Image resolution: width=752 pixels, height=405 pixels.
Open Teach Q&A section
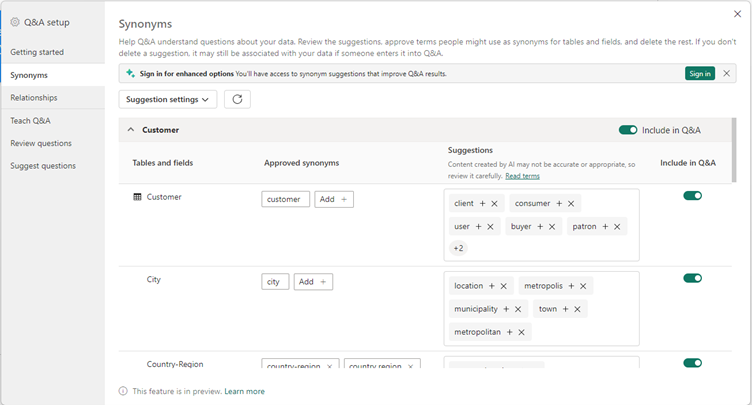click(30, 120)
